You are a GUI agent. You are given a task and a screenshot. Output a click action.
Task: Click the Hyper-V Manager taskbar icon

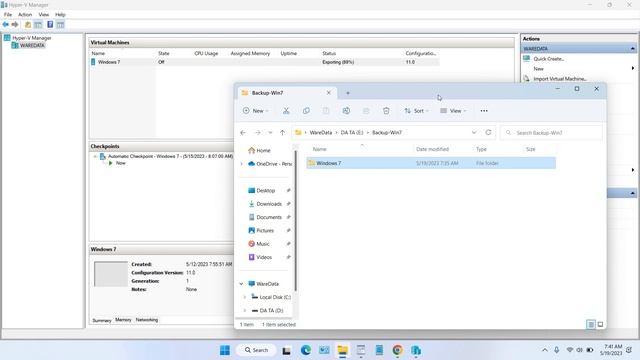pos(416,350)
